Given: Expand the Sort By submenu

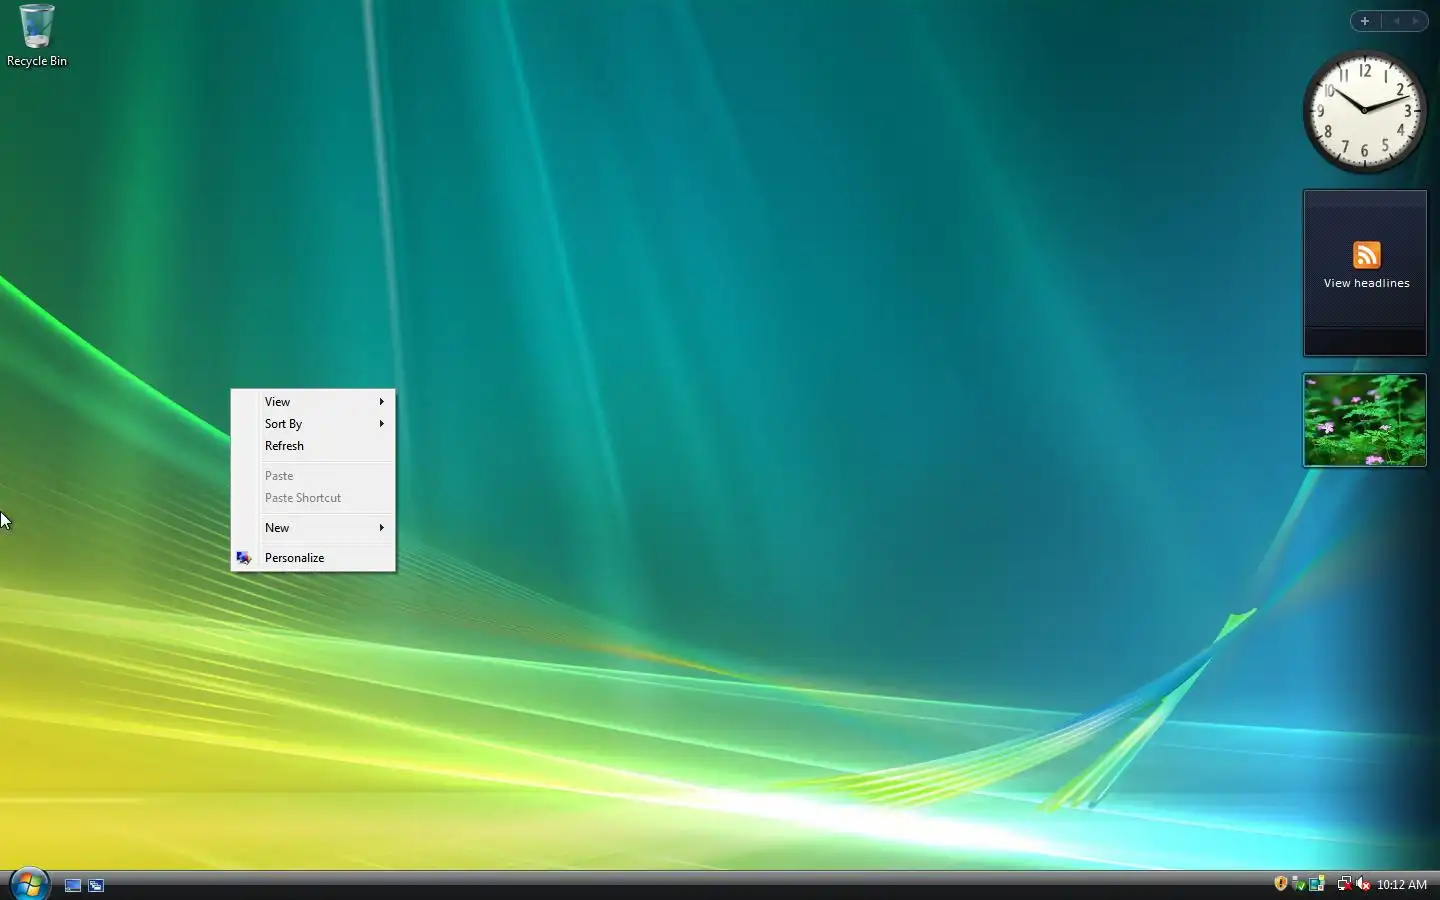Looking at the screenshot, I should coord(313,424).
